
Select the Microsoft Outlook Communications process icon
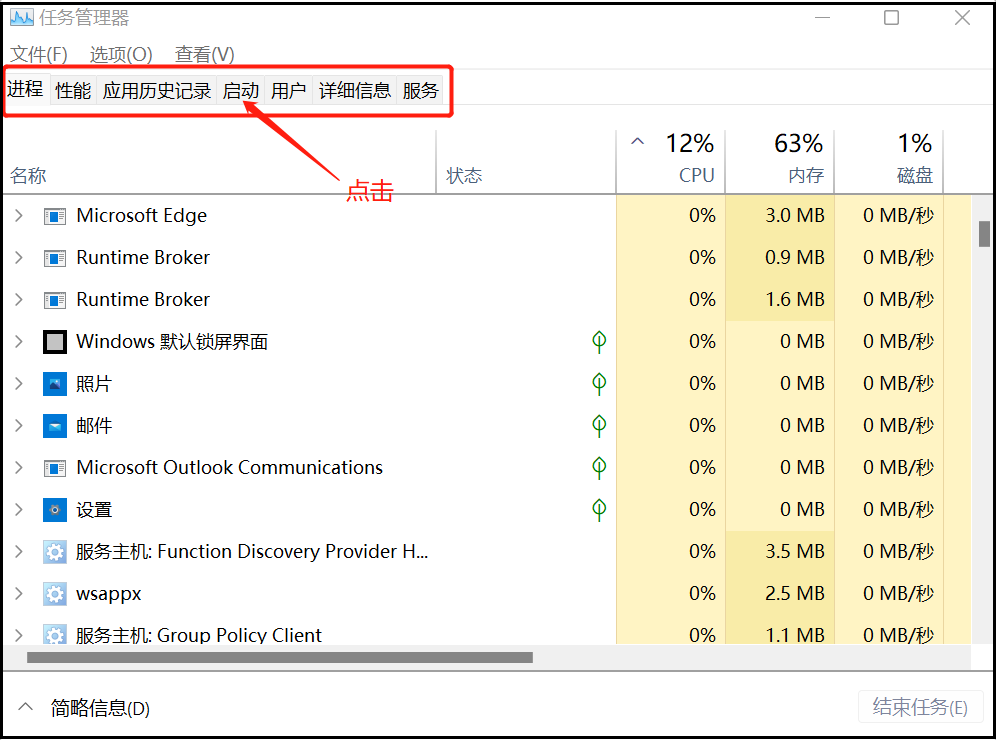click(55, 469)
